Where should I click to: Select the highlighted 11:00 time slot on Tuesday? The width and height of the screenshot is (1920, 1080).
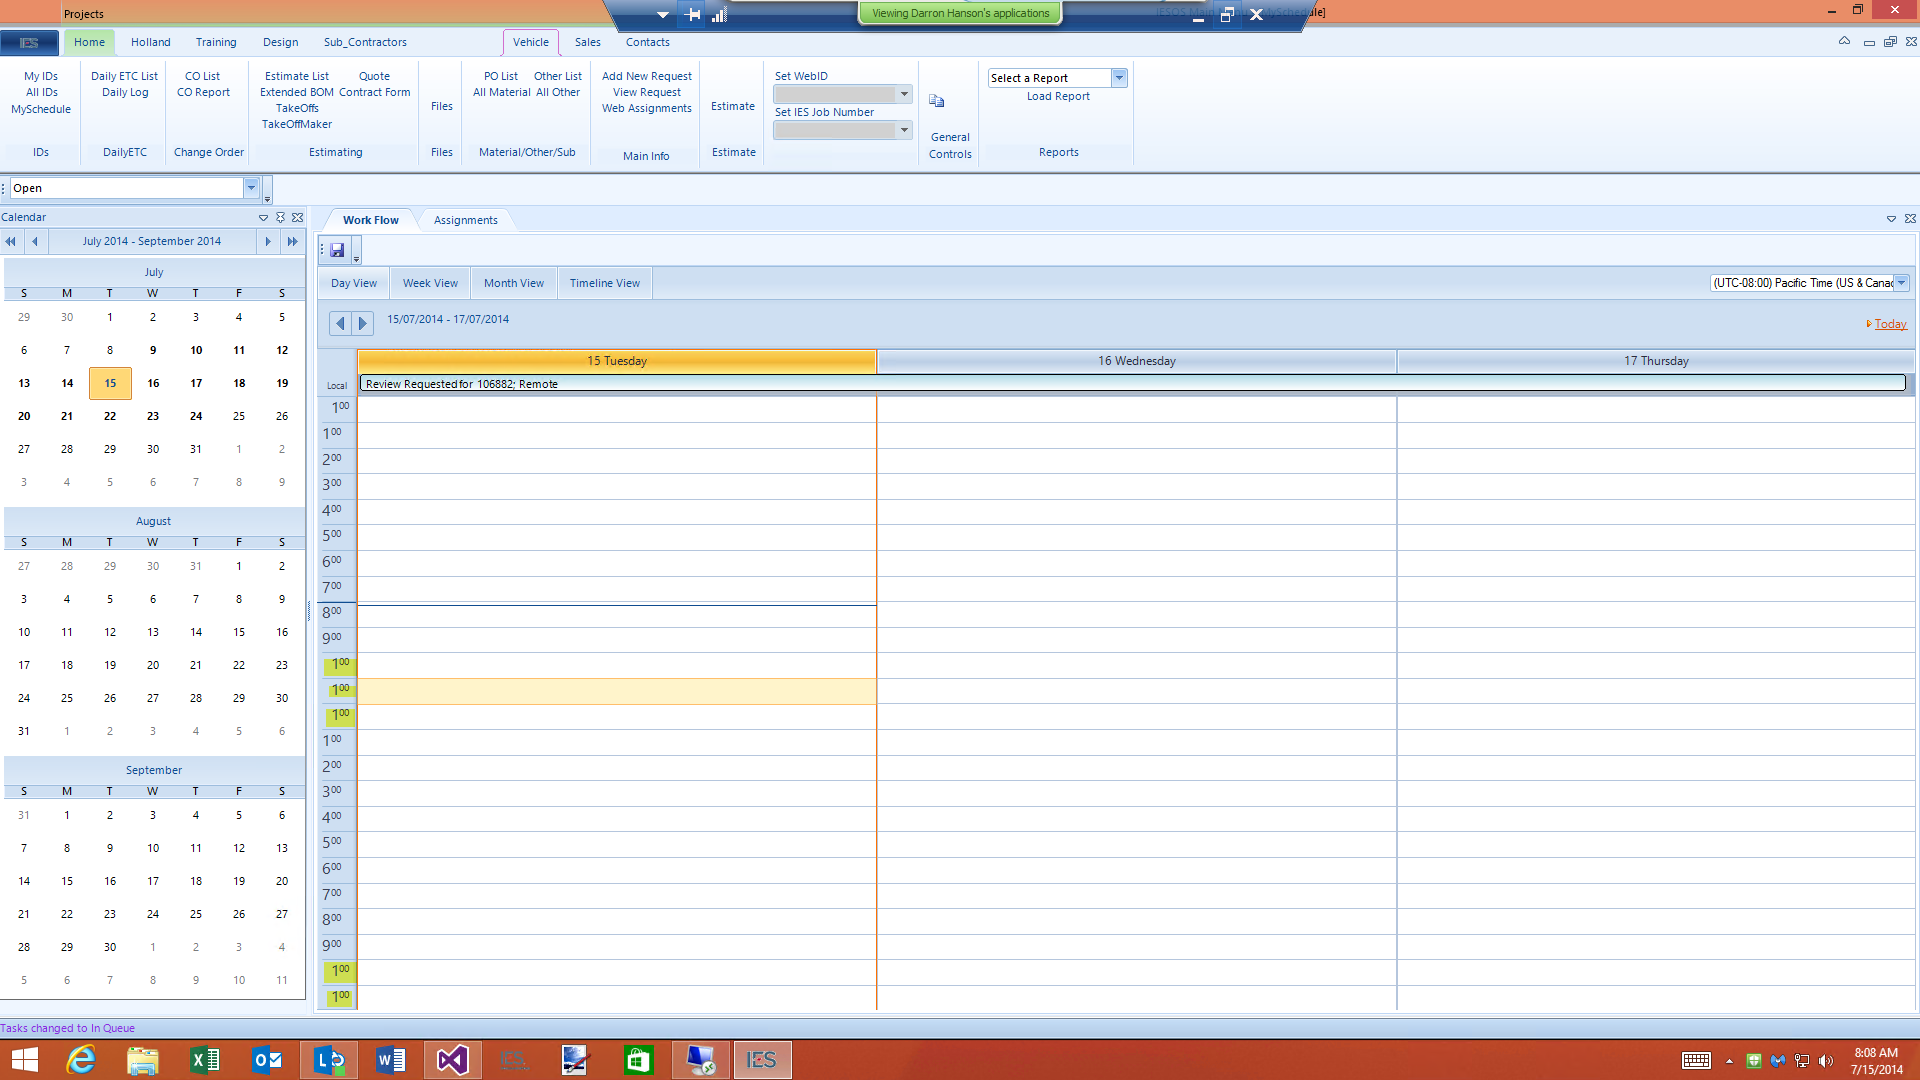pyautogui.click(x=617, y=691)
